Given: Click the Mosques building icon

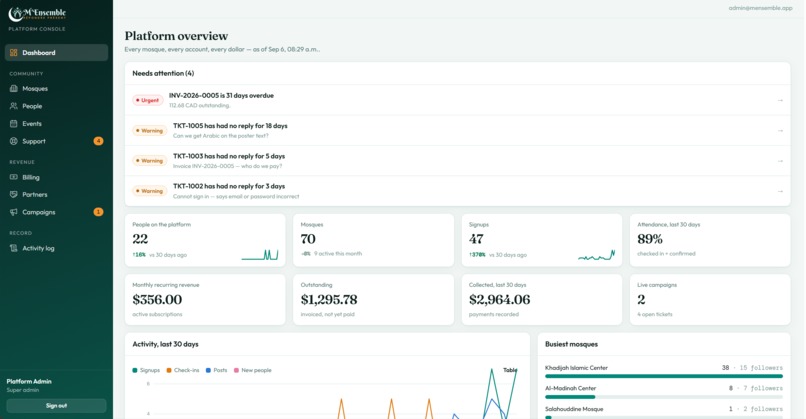Looking at the screenshot, I should click(14, 88).
